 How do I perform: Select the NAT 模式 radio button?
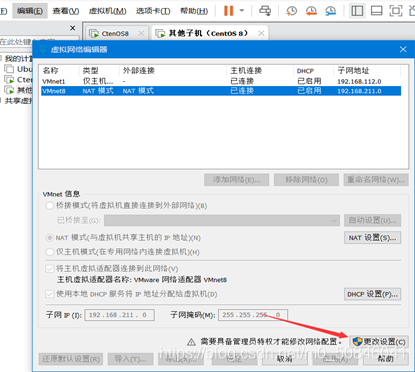pyautogui.click(x=50, y=238)
